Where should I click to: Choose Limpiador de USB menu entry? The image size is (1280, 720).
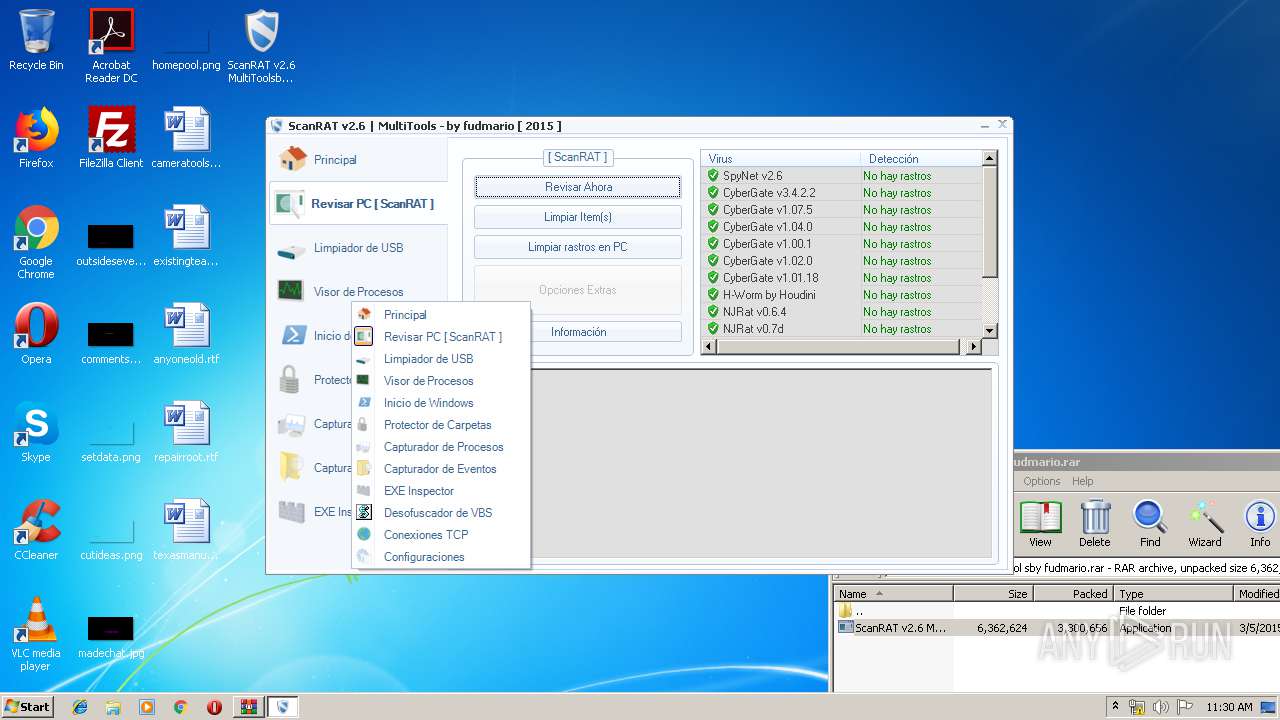[441, 359]
